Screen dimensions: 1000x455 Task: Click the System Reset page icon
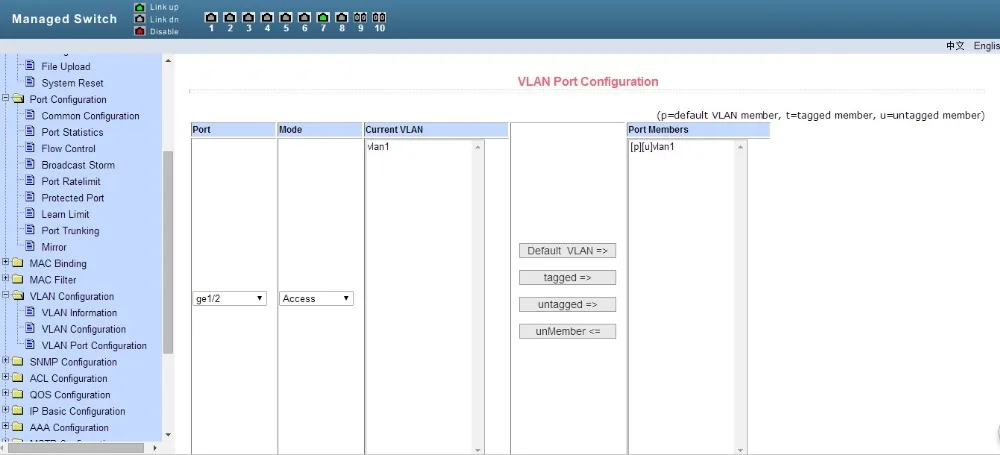point(29,82)
